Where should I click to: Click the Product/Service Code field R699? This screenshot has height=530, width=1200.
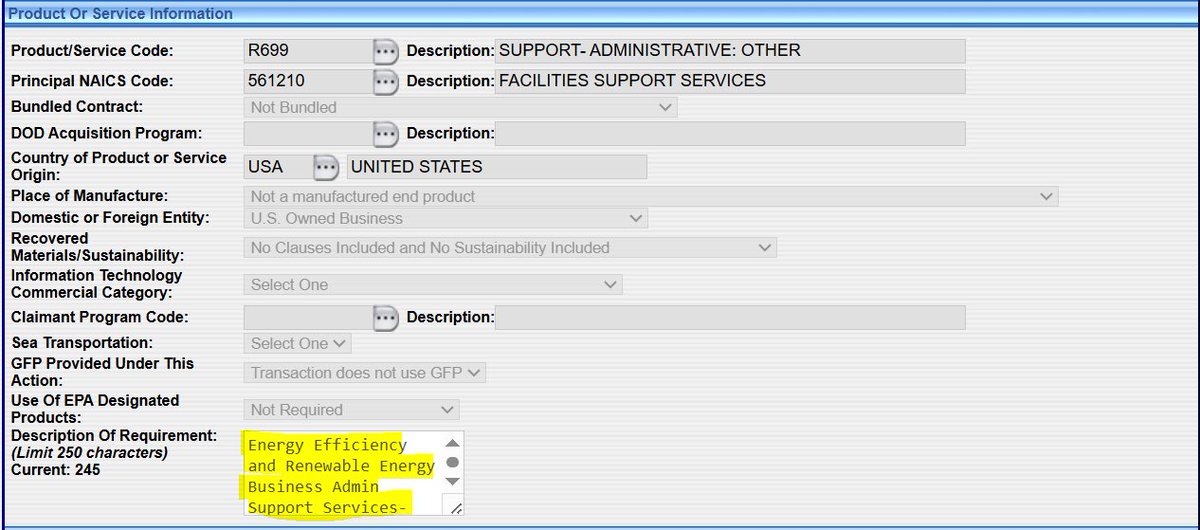[307, 52]
